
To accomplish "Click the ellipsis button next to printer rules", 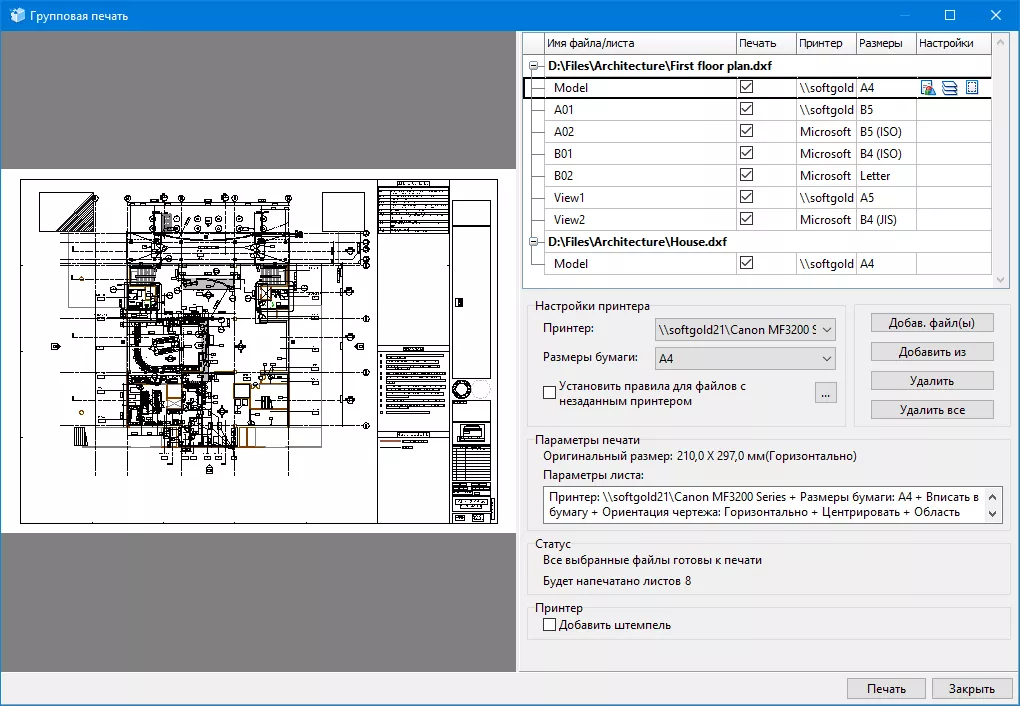I will click(825, 394).
